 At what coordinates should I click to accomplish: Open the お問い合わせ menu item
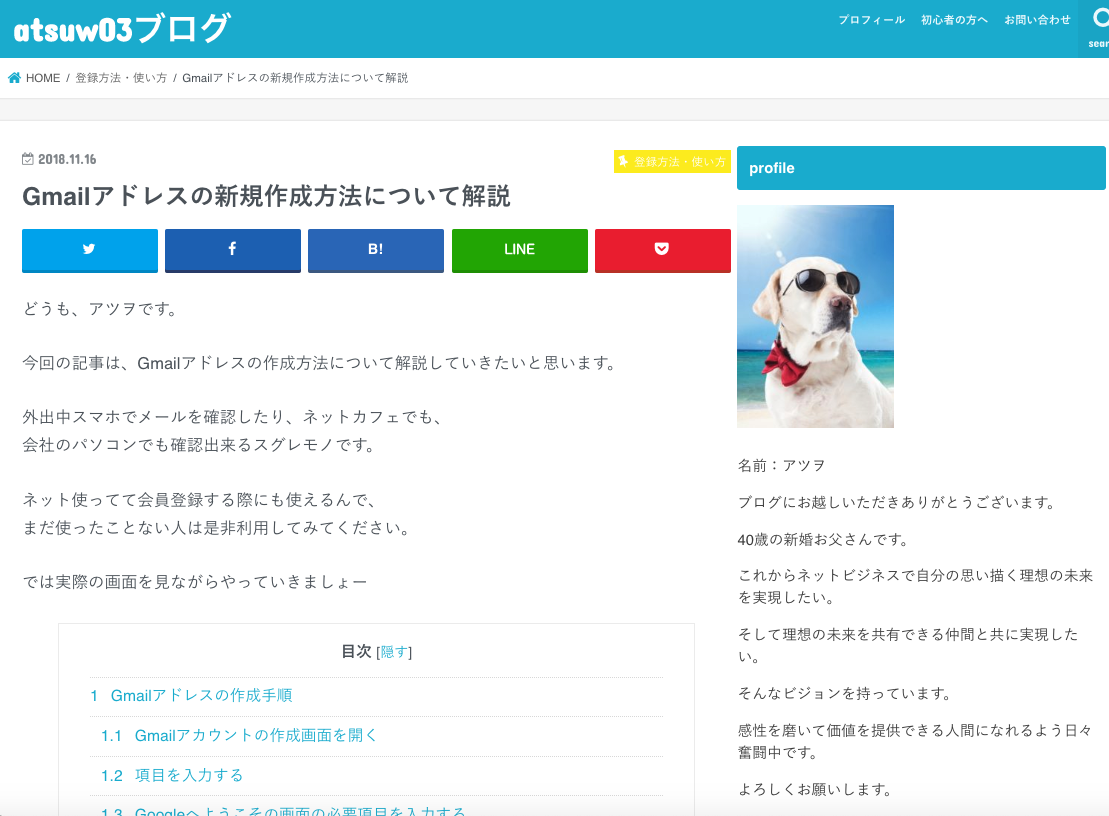point(1038,20)
